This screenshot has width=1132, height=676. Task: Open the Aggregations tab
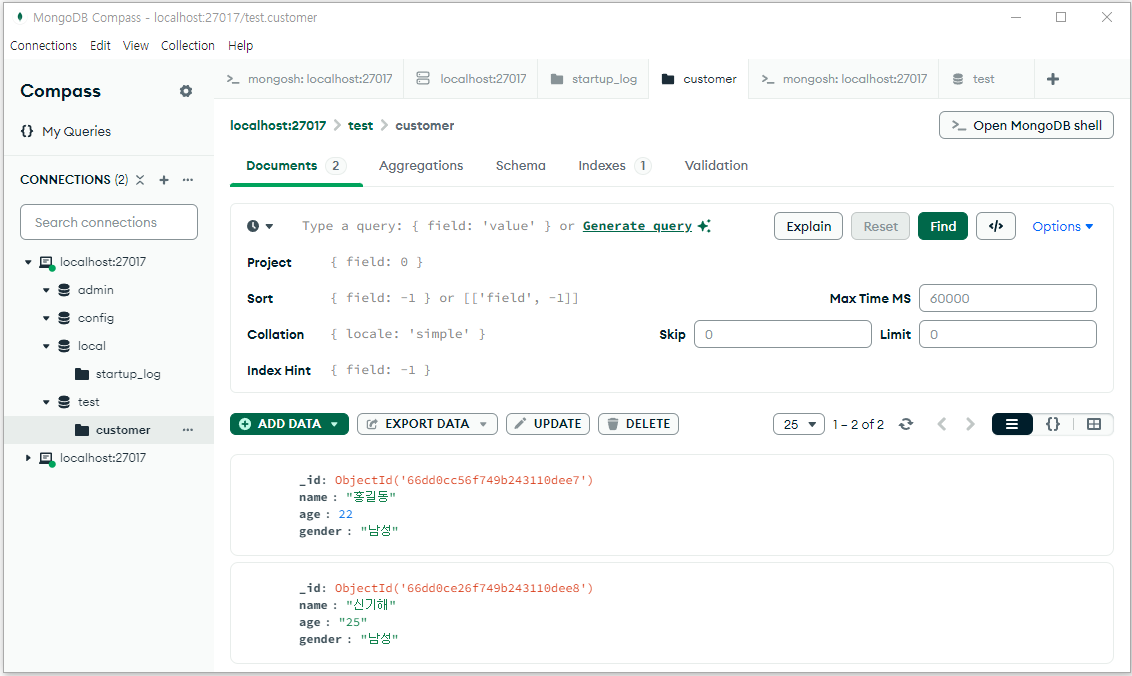(421, 166)
